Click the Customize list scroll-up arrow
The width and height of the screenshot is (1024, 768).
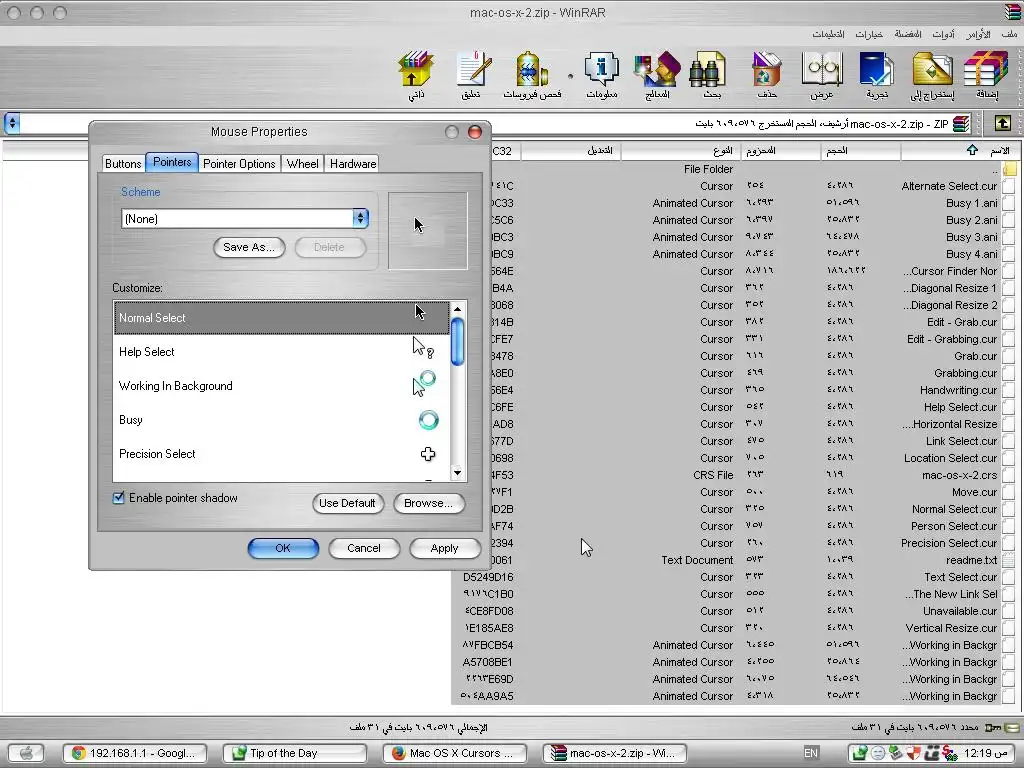click(457, 309)
